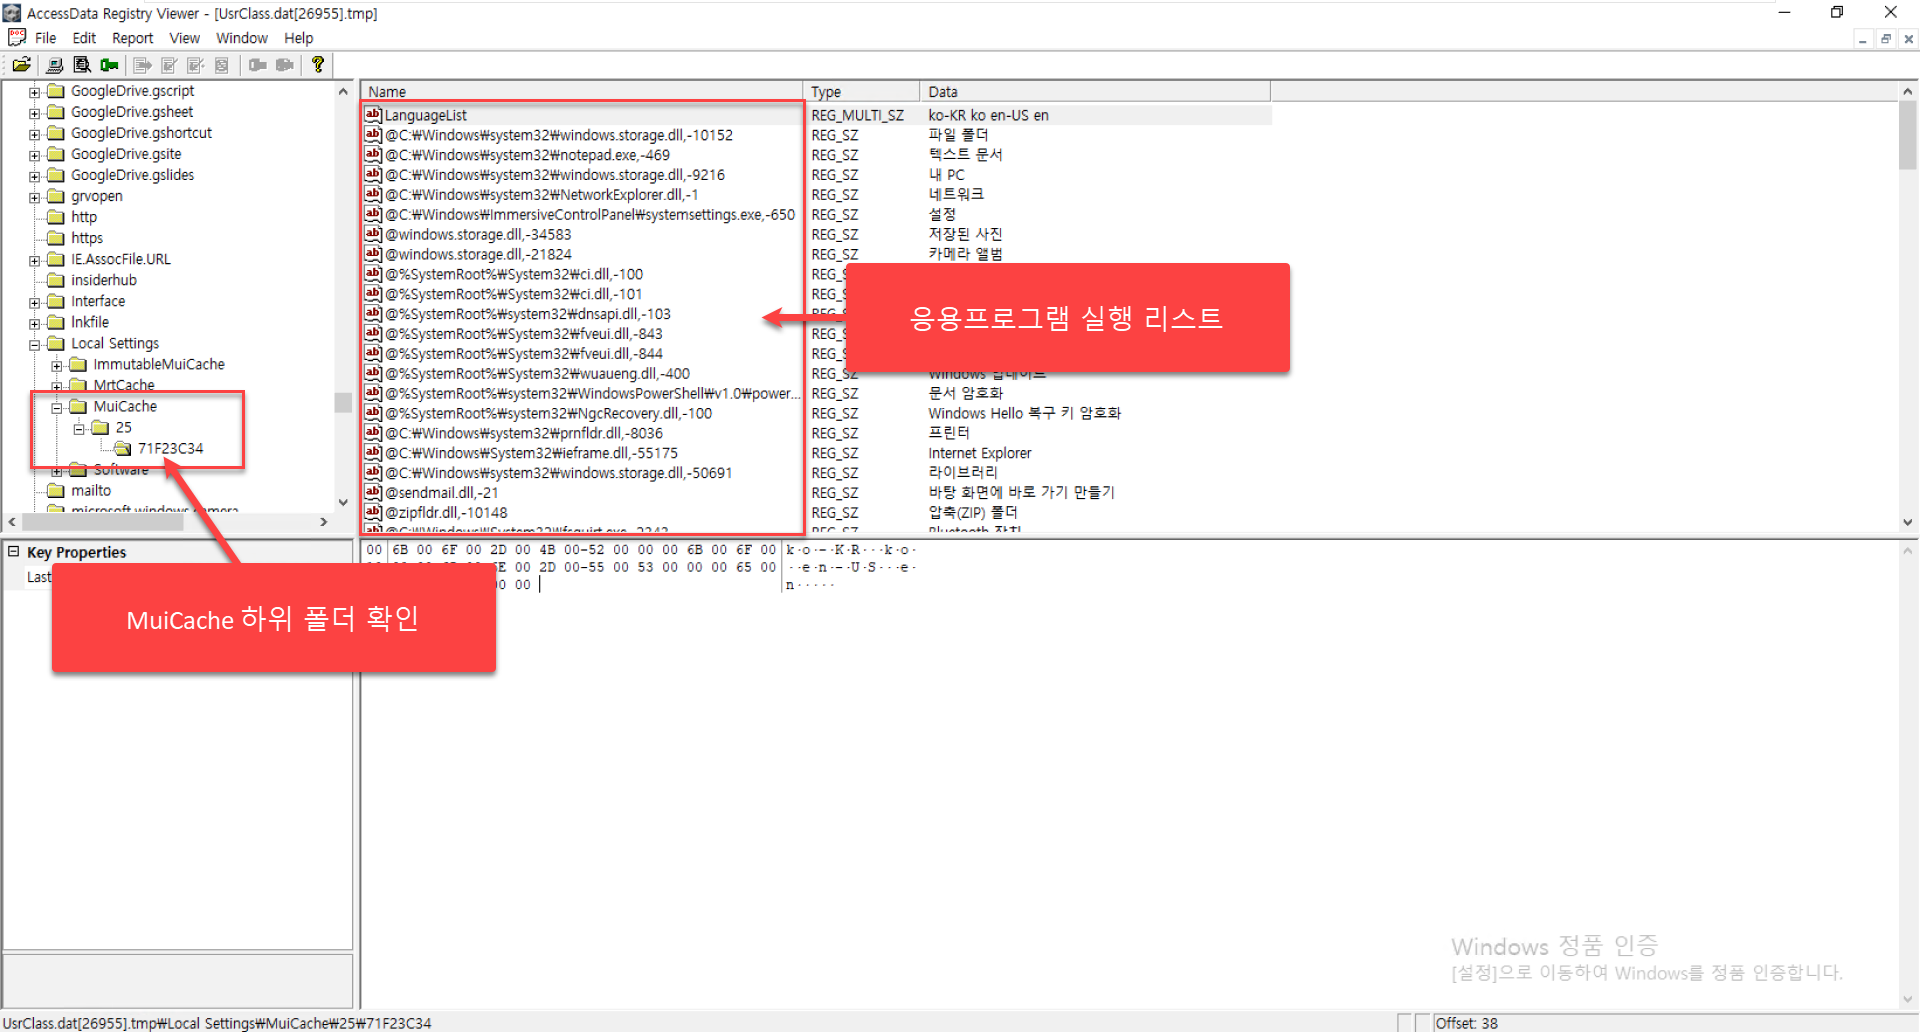Click the Data column header

coord(1095,91)
